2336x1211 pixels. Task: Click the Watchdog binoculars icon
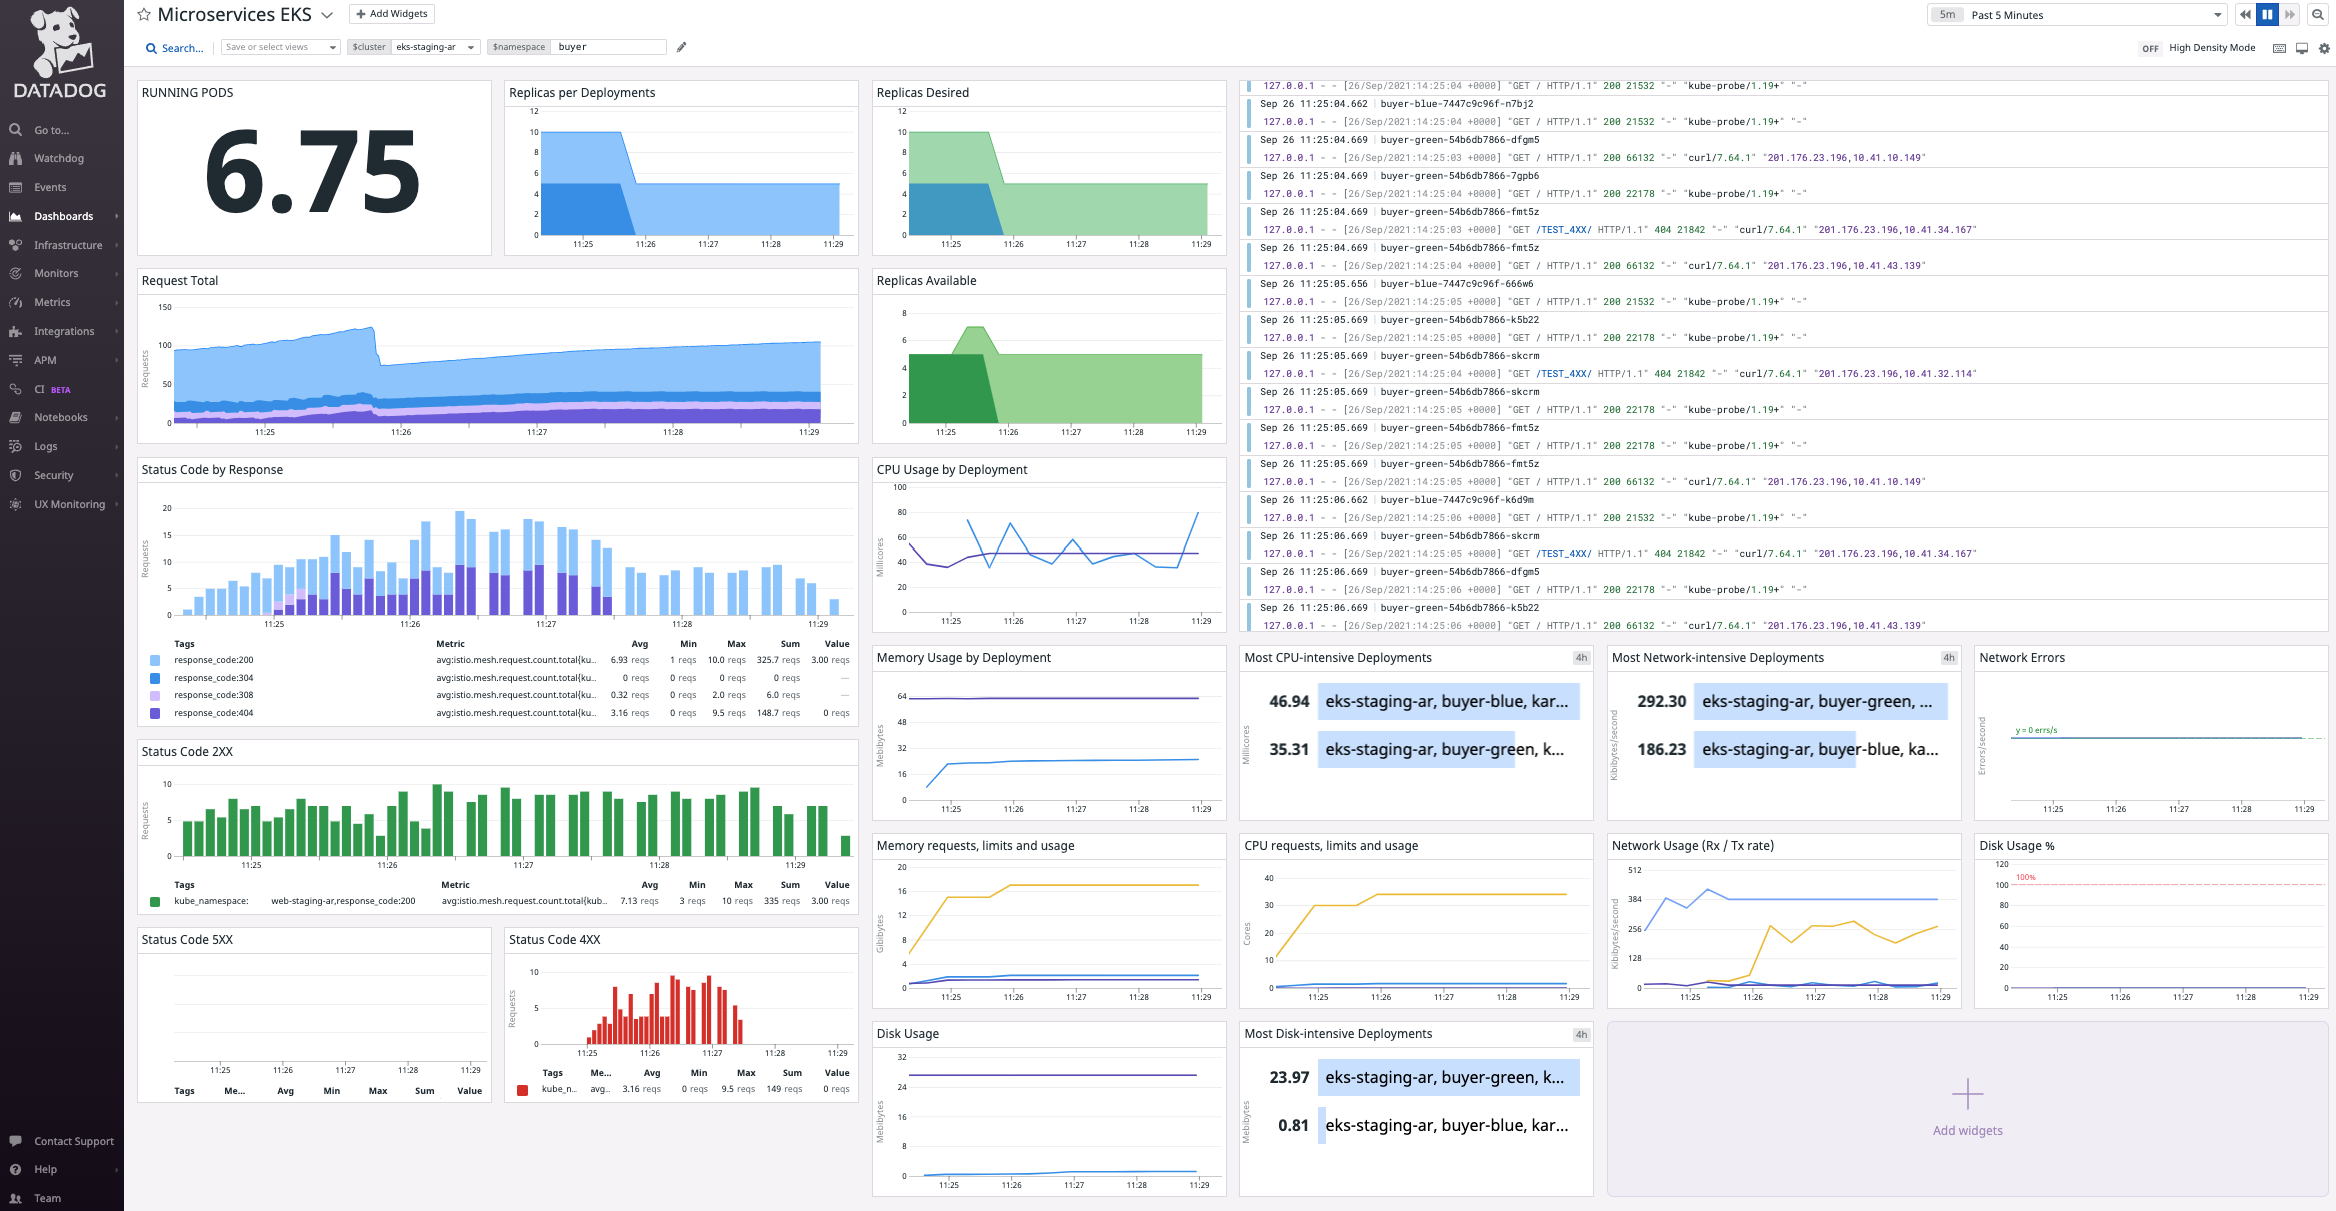(x=15, y=158)
